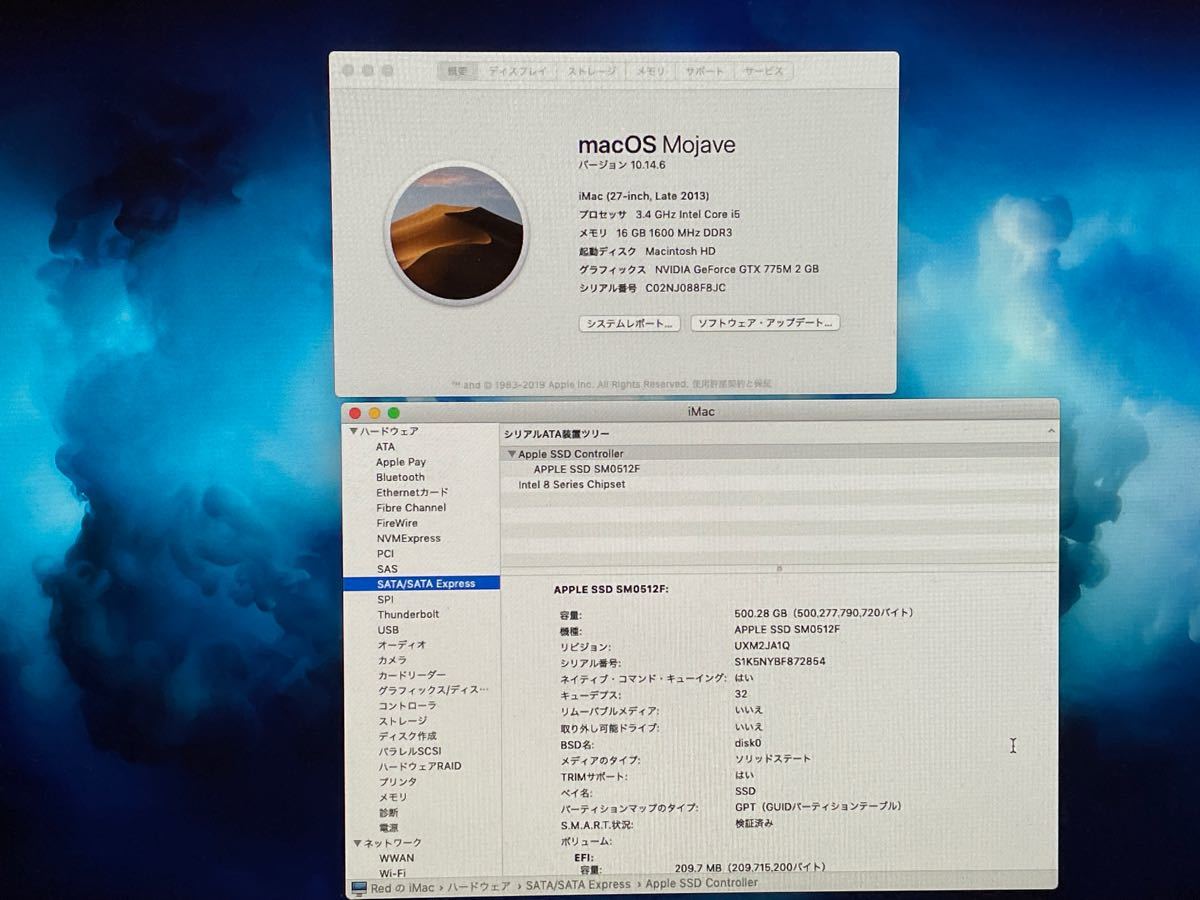Zoom the iMac System Information window
Screen dimensions: 1200x900
point(394,412)
